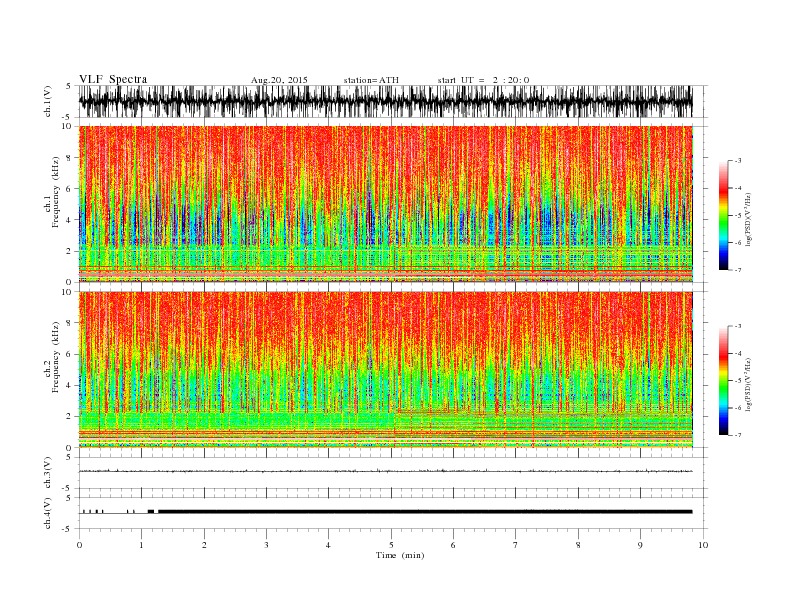This screenshot has width=792, height=612.
Task: Click the upper 'log(PSD)(V²/Hz)' colorbar label
Action: [748, 220]
